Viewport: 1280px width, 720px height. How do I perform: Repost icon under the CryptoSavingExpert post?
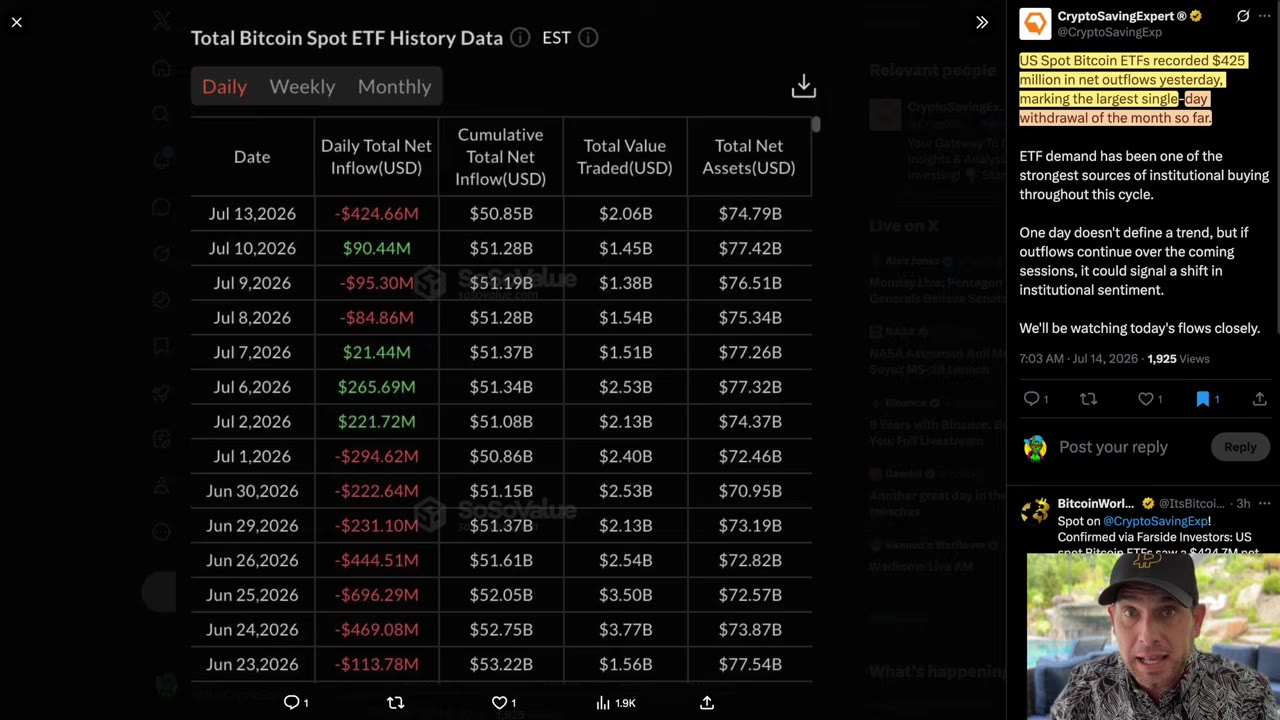(1088, 399)
